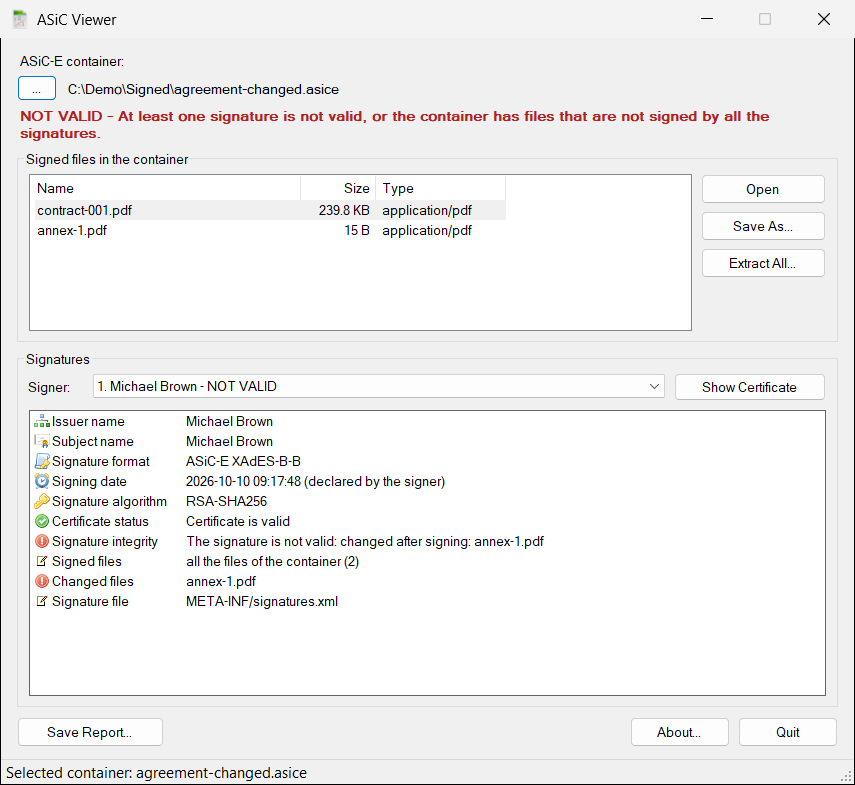Click the '15 B' size cell

(x=357, y=231)
